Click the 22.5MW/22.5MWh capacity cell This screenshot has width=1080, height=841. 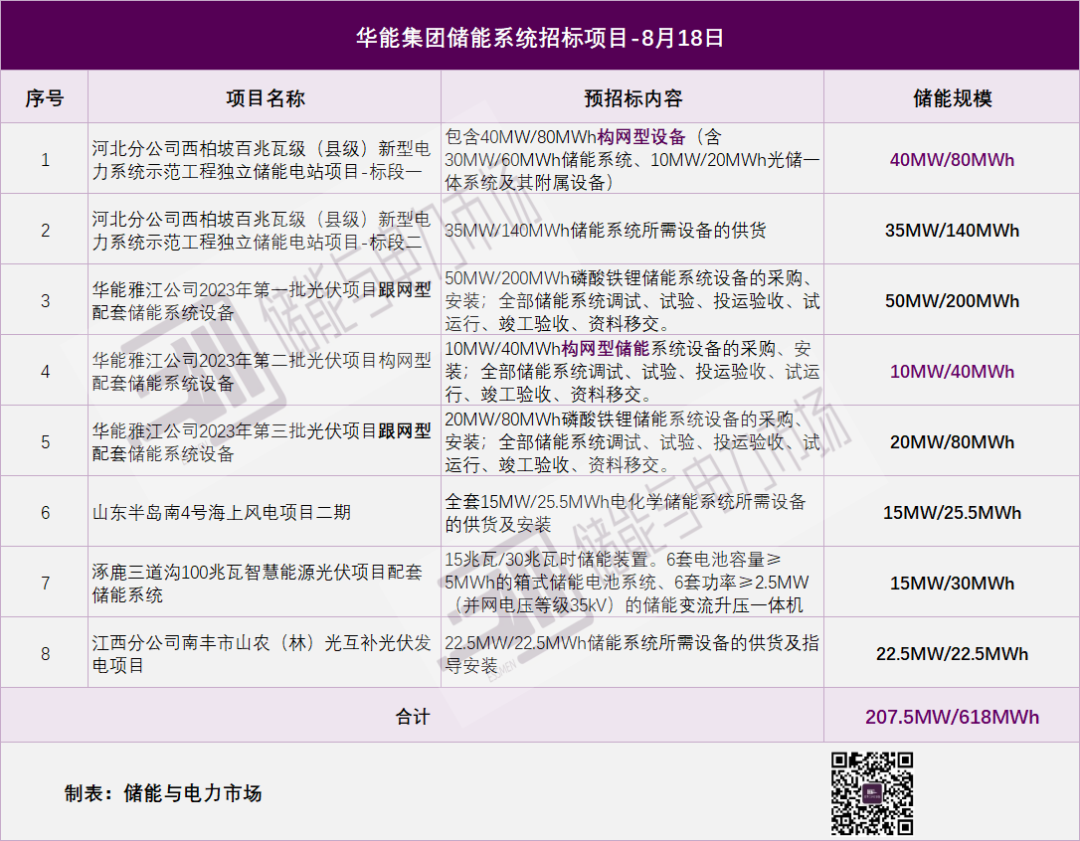coord(951,654)
